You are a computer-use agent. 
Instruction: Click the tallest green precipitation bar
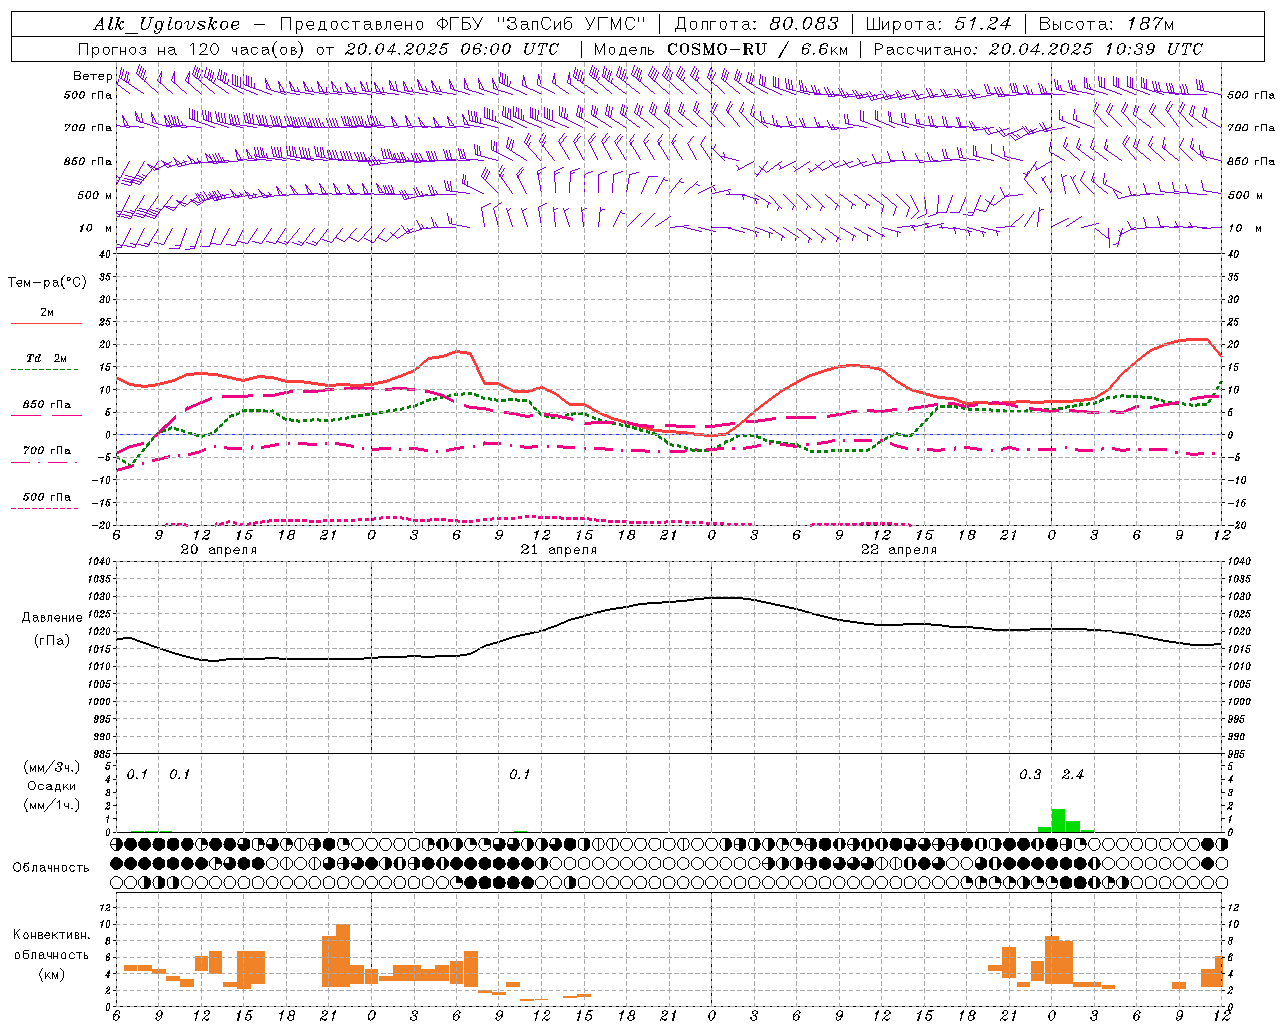pos(1058,820)
